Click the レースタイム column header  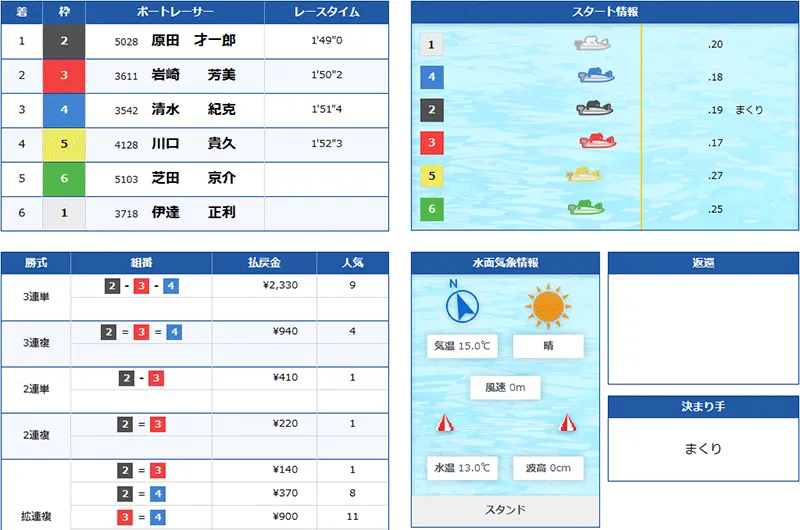coord(327,12)
